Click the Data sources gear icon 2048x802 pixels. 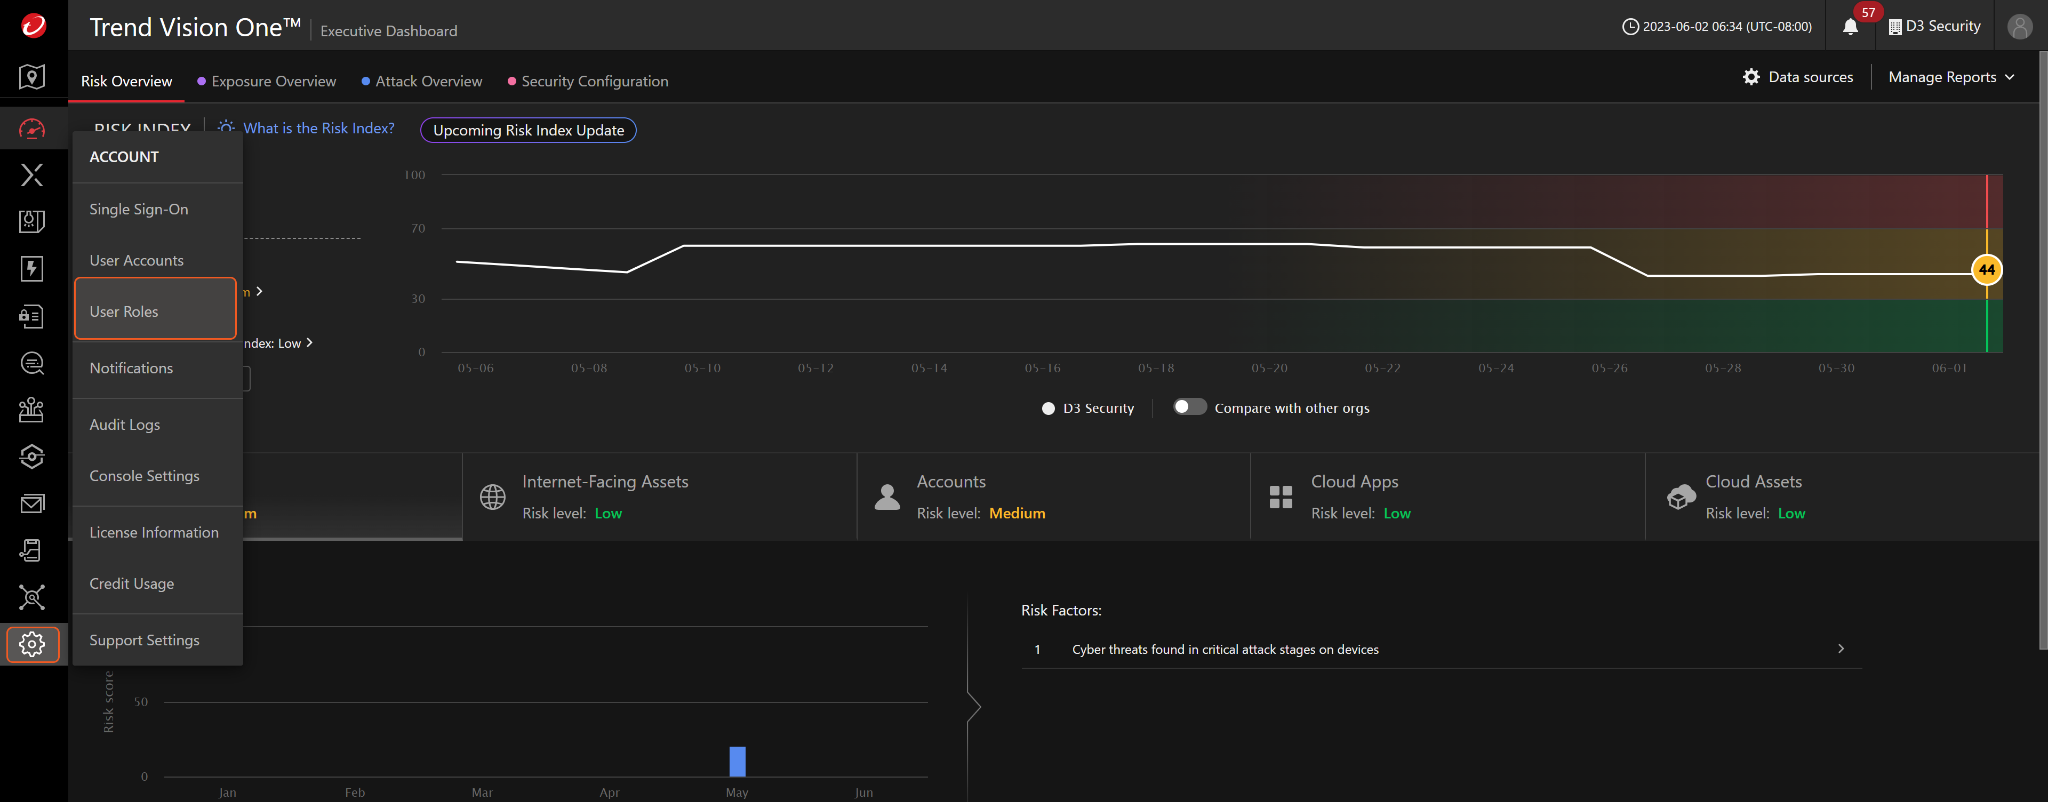coord(1751,77)
